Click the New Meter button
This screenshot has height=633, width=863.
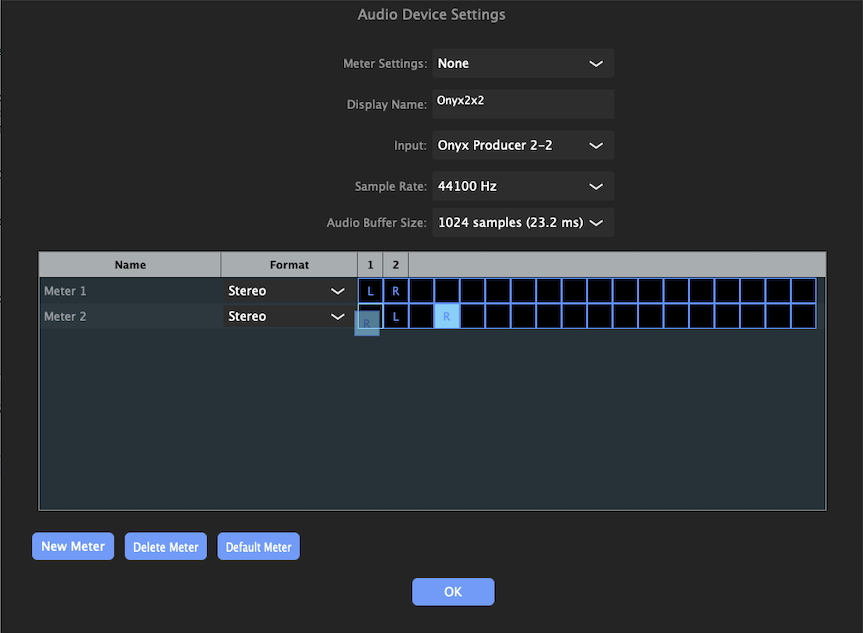coord(73,546)
